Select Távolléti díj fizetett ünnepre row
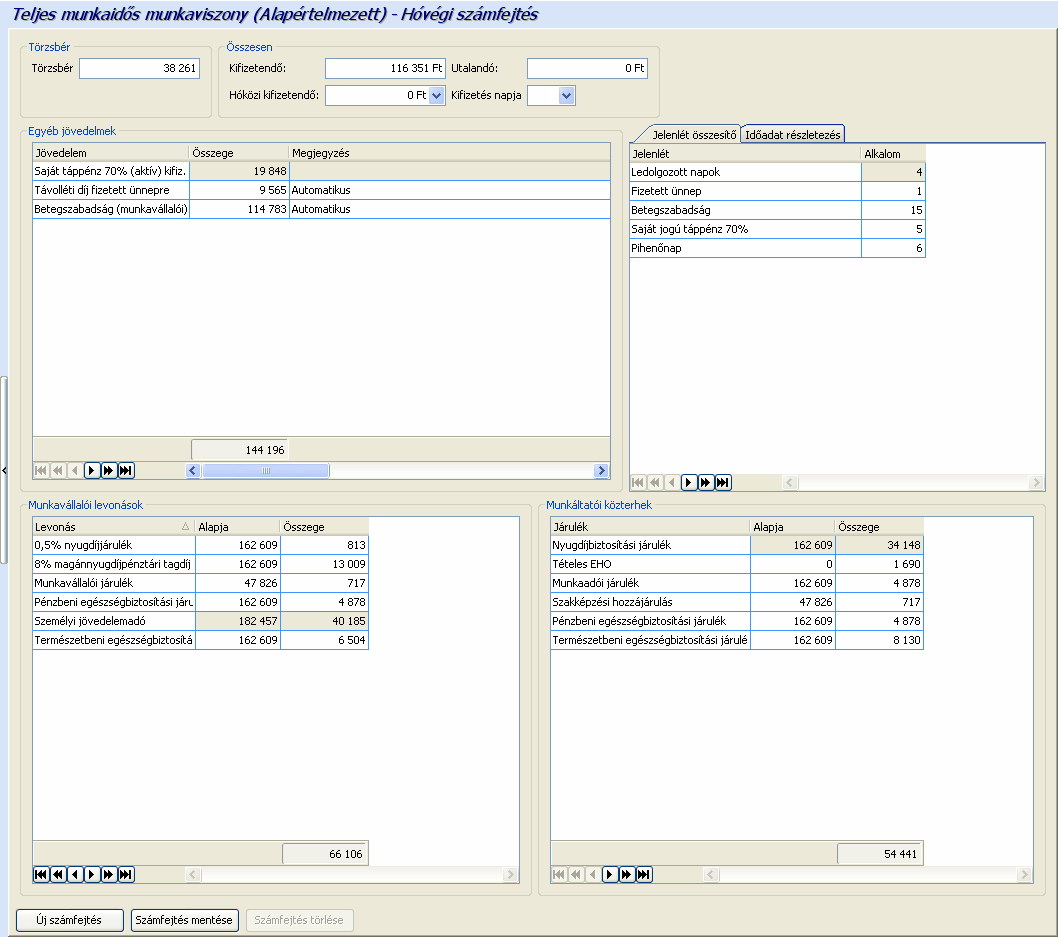Viewport: 1058px width, 937px height. [321, 190]
